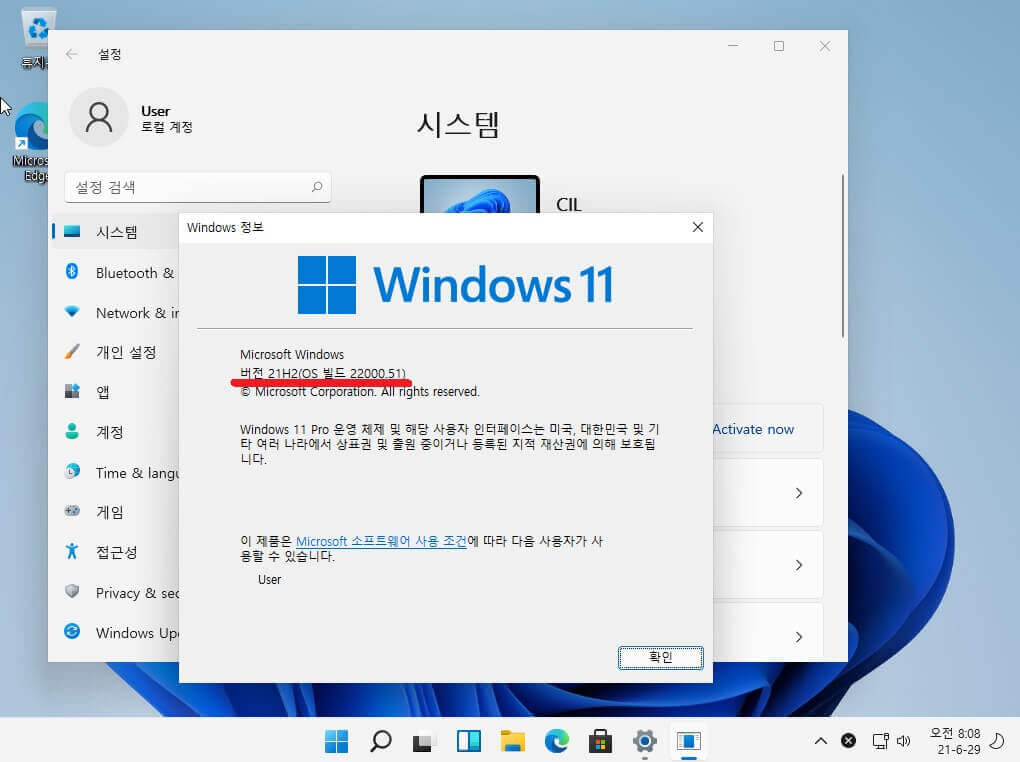Open Microsoft 소프트웨어 사용 조건 link
The width and height of the screenshot is (1020, 762).
[381, 541]
